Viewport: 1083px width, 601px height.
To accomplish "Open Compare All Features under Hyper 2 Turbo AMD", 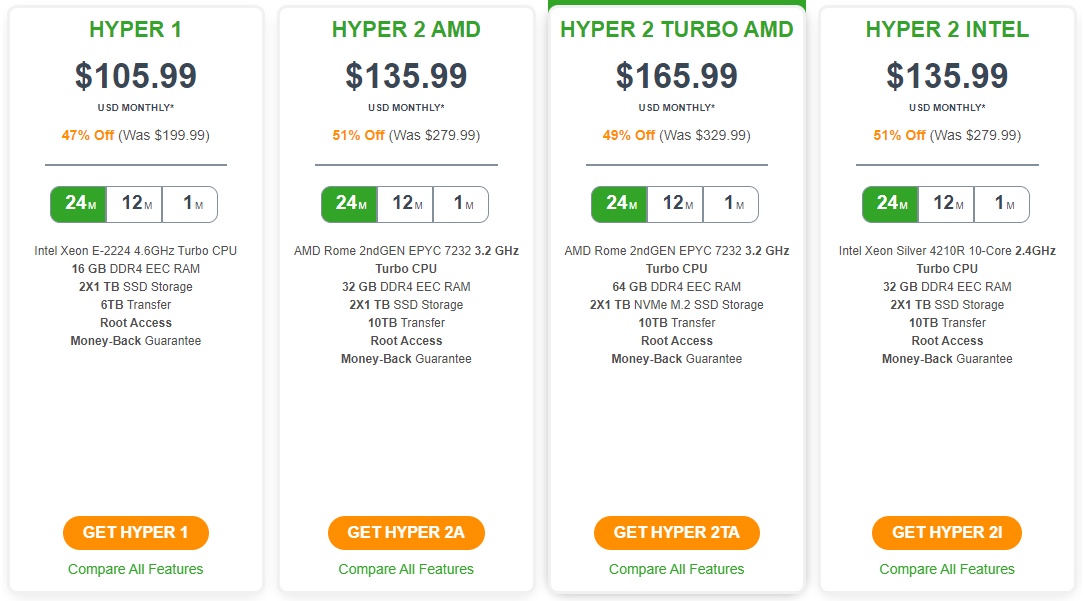I will [x=677, y=569].
